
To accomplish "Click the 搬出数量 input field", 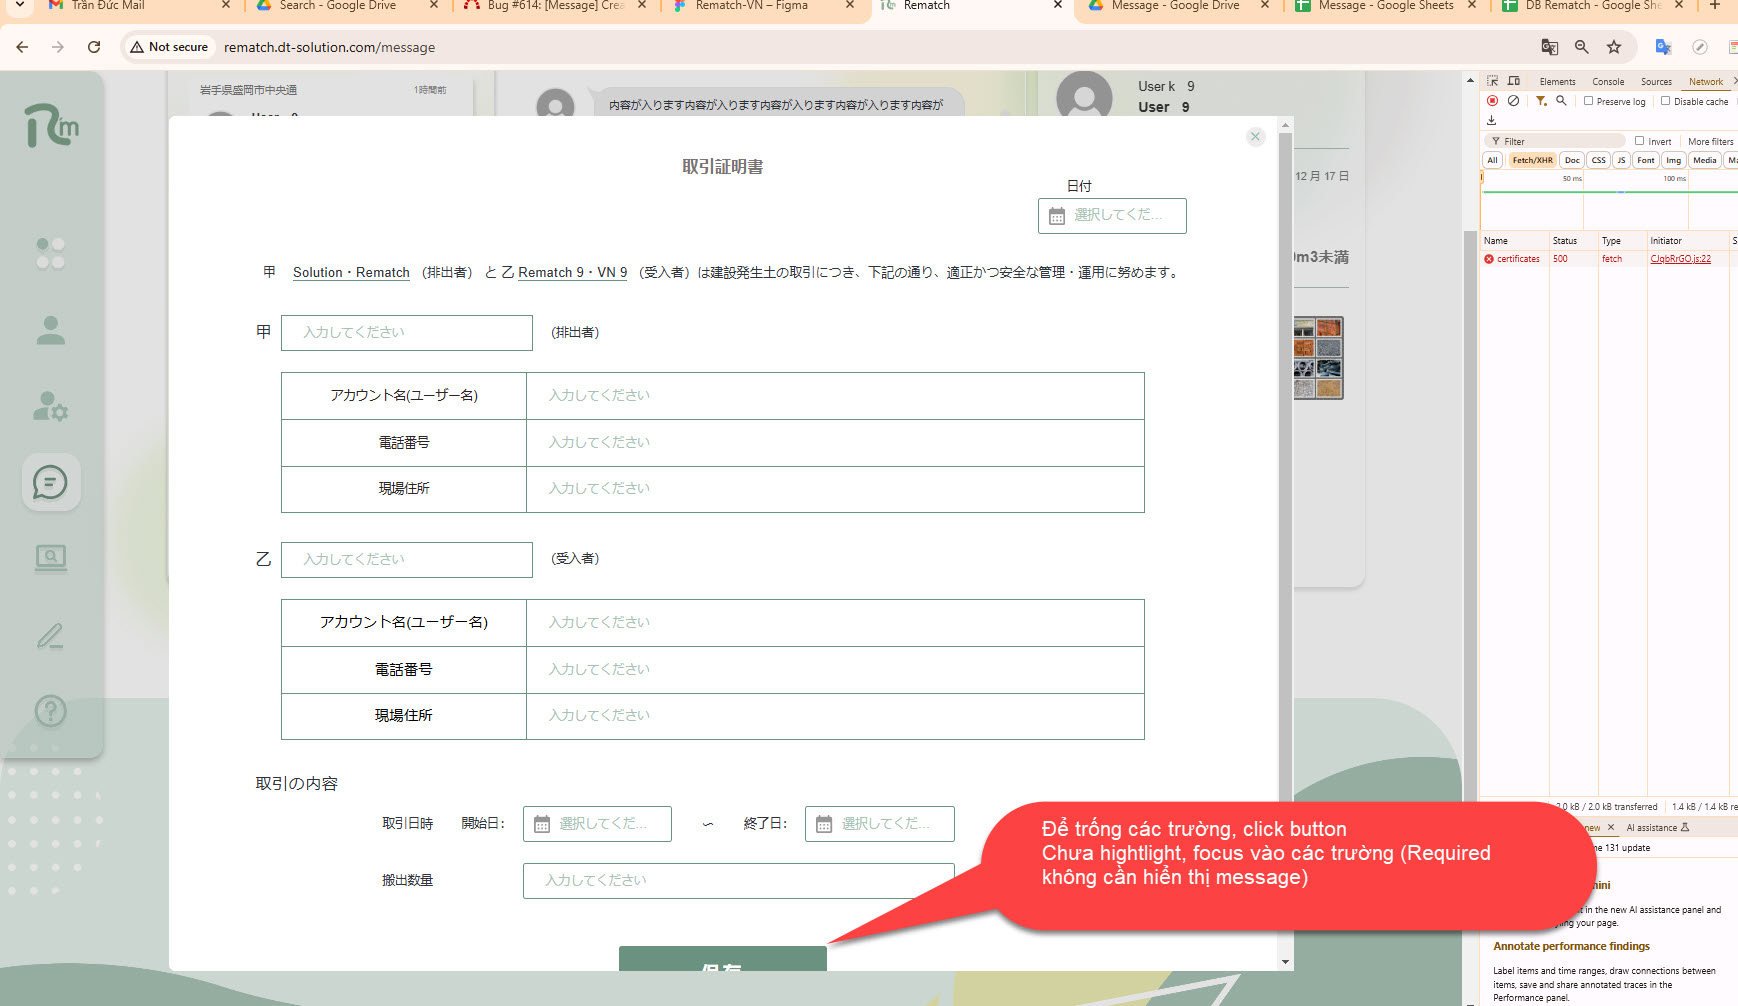I will tap(737, 881).
